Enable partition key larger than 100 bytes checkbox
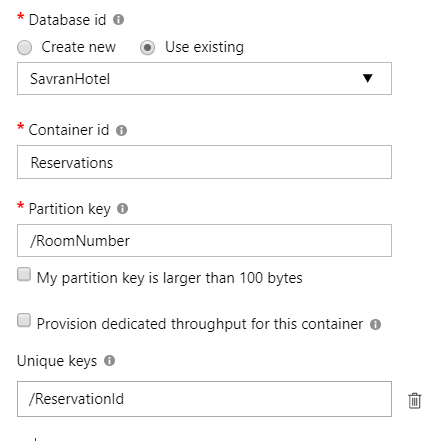Screen dimensions: 437x441 [24, 275]
